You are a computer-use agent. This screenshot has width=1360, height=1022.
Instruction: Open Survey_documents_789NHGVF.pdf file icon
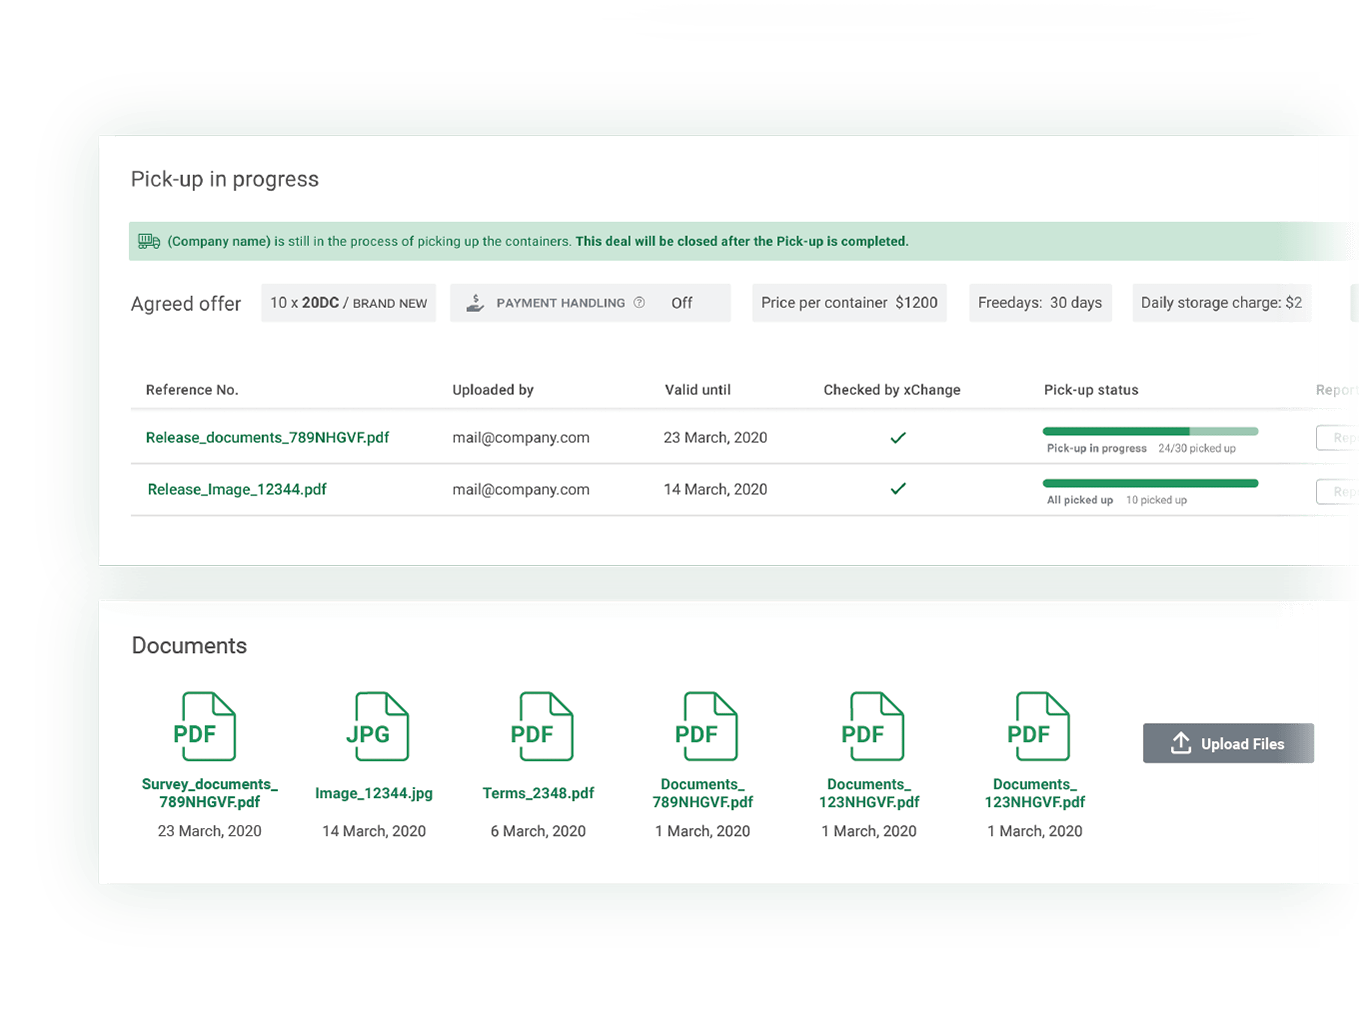point(205,727)
